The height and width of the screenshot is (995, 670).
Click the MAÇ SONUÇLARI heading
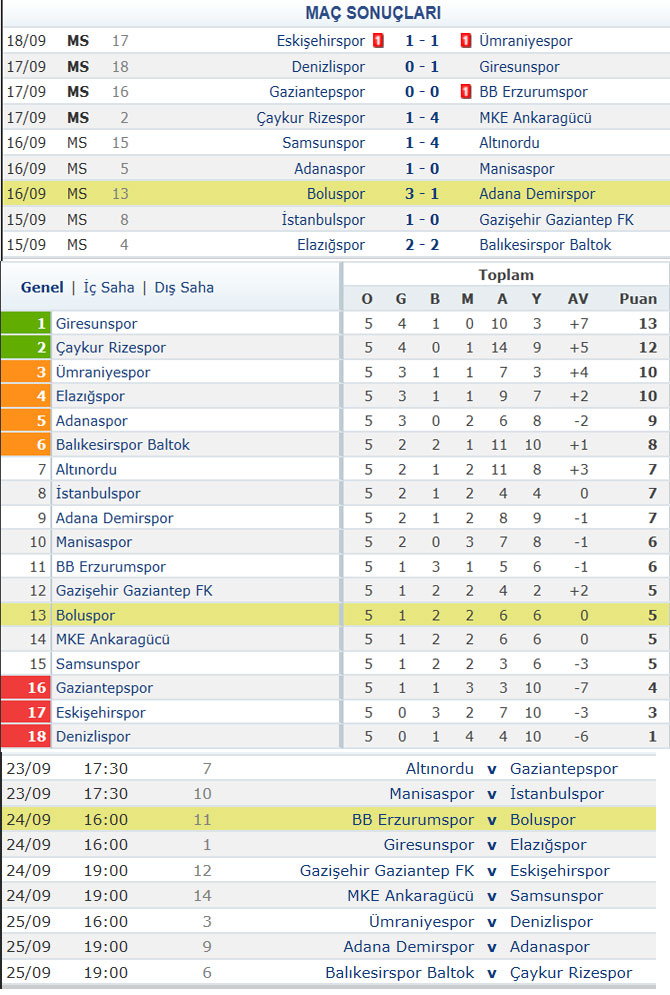(x=373, y=13)
